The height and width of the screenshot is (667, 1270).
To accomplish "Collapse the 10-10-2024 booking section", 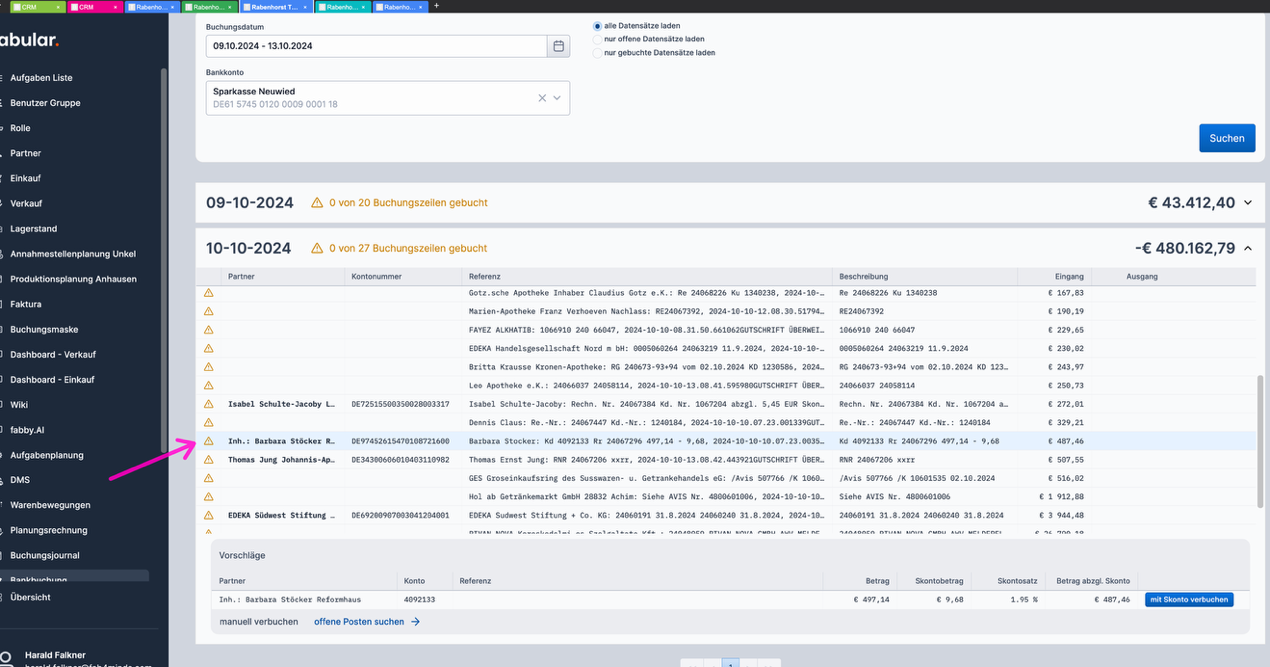I will click(1247, 247).
